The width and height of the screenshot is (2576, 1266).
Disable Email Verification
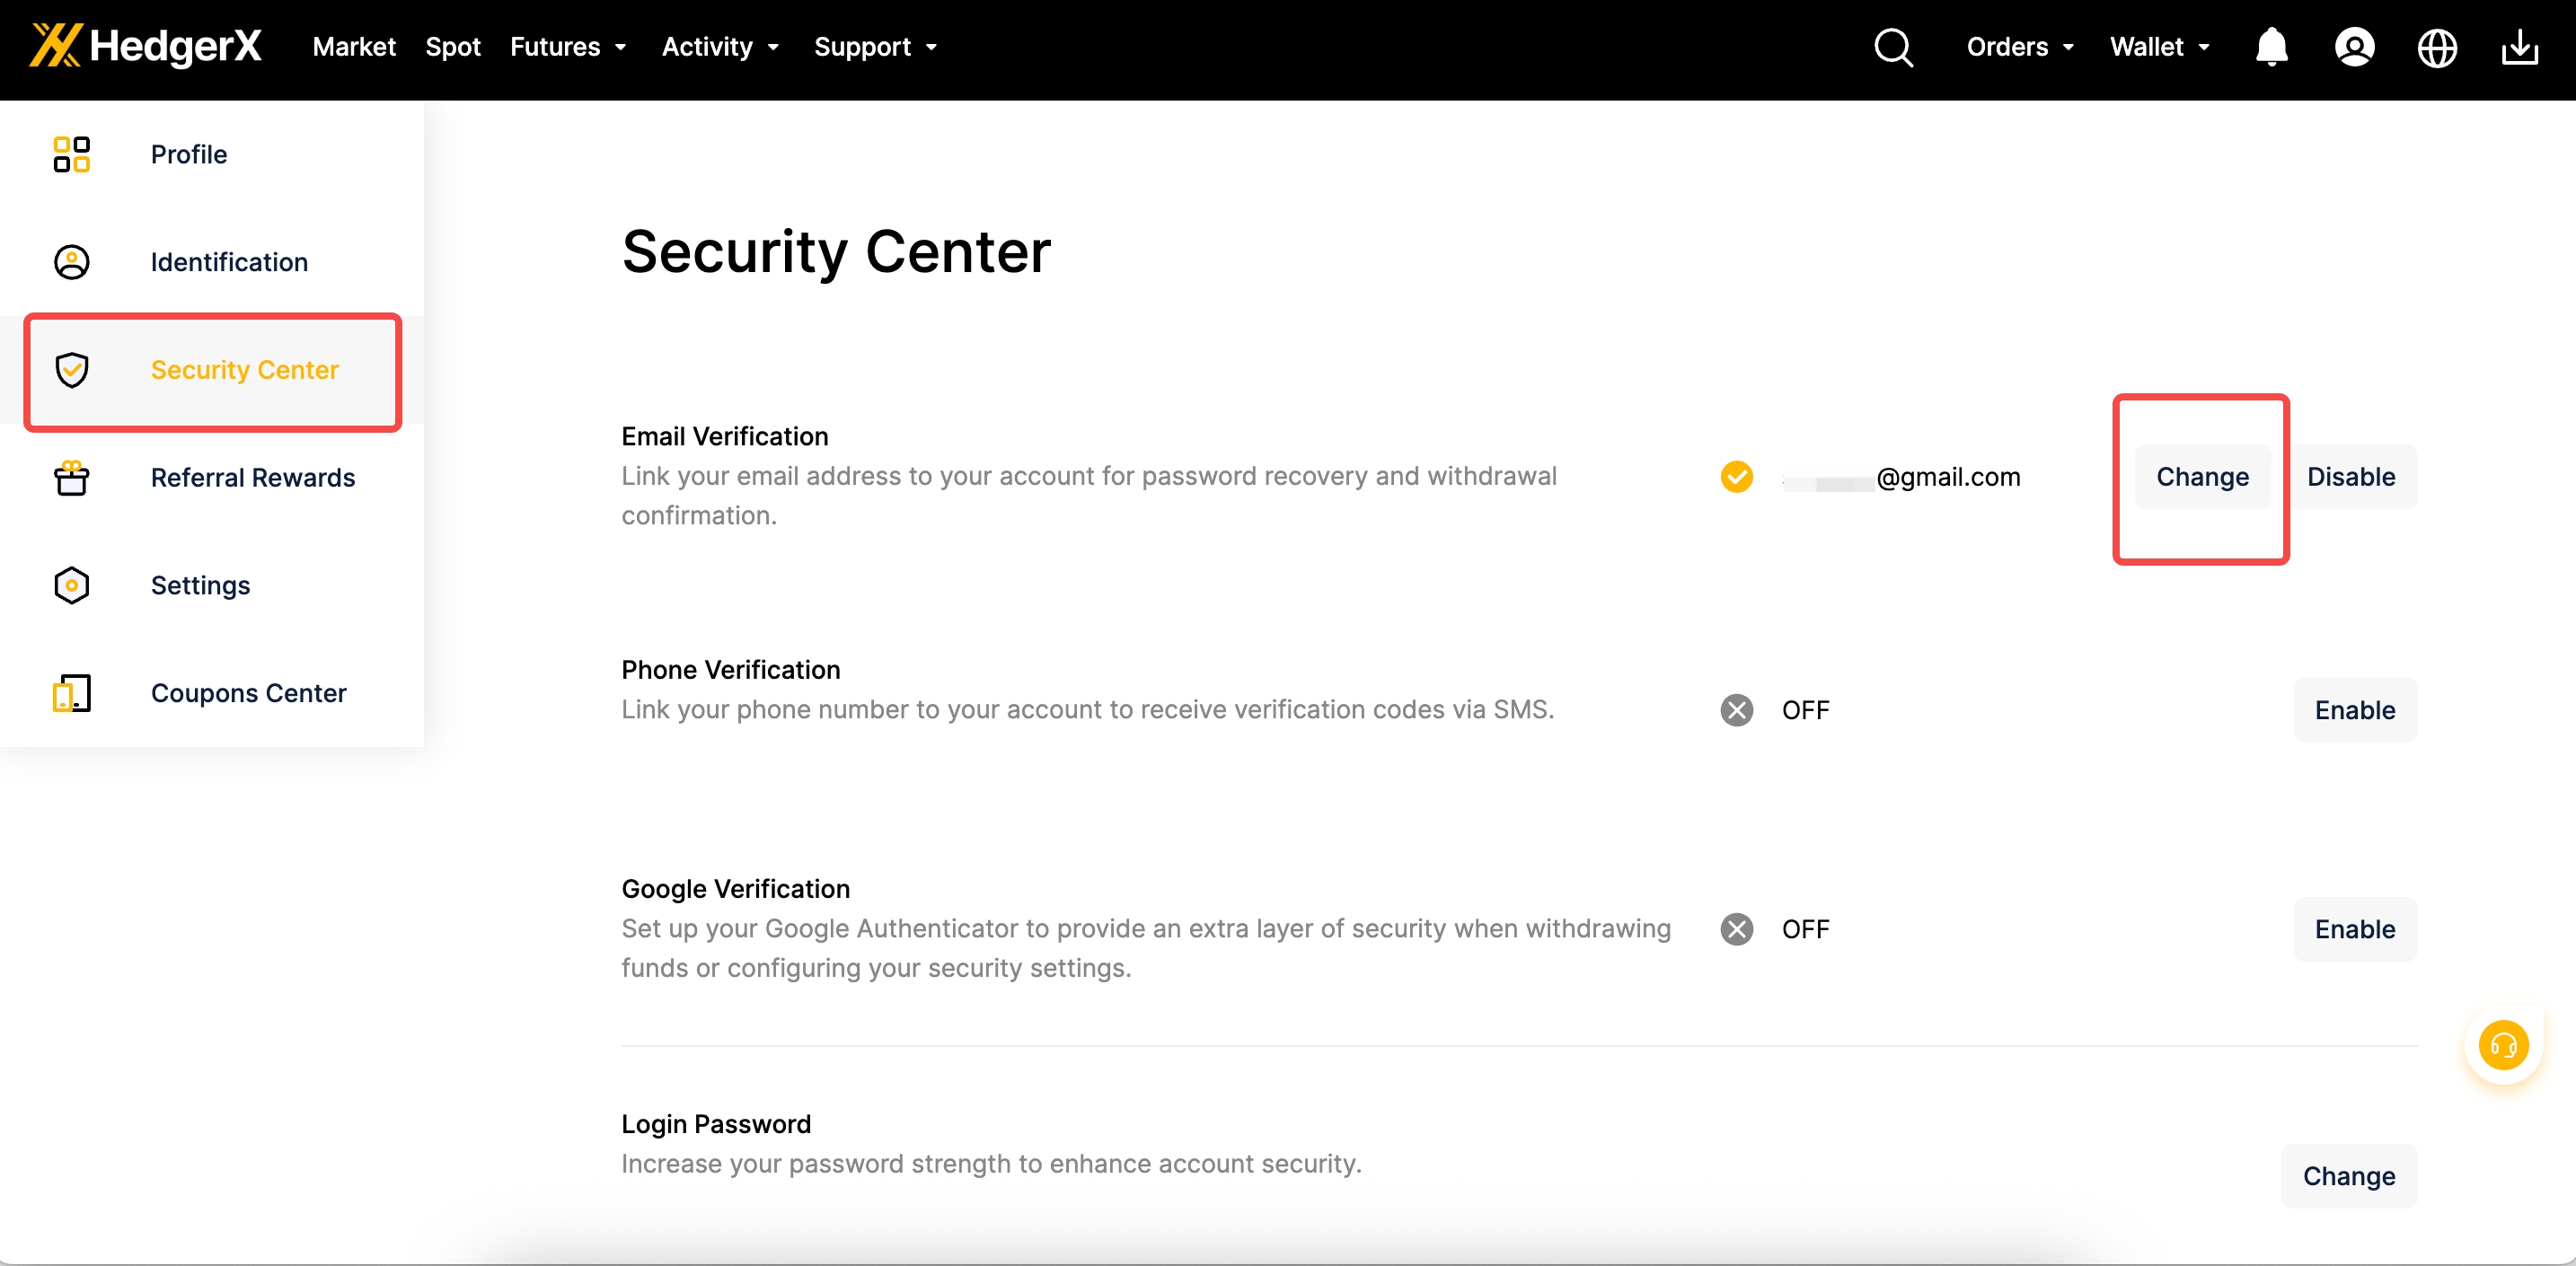point(2350,477)
